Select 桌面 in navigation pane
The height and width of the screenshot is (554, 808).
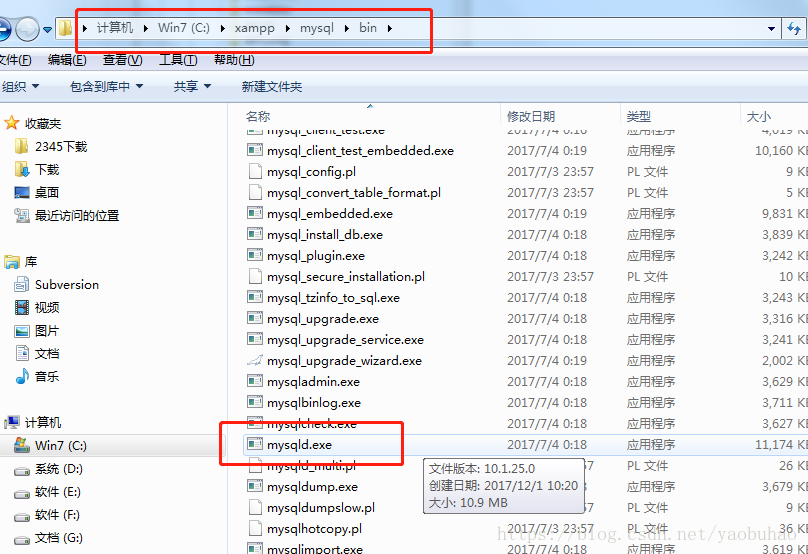pyautogui.click(x=37, y=193)
